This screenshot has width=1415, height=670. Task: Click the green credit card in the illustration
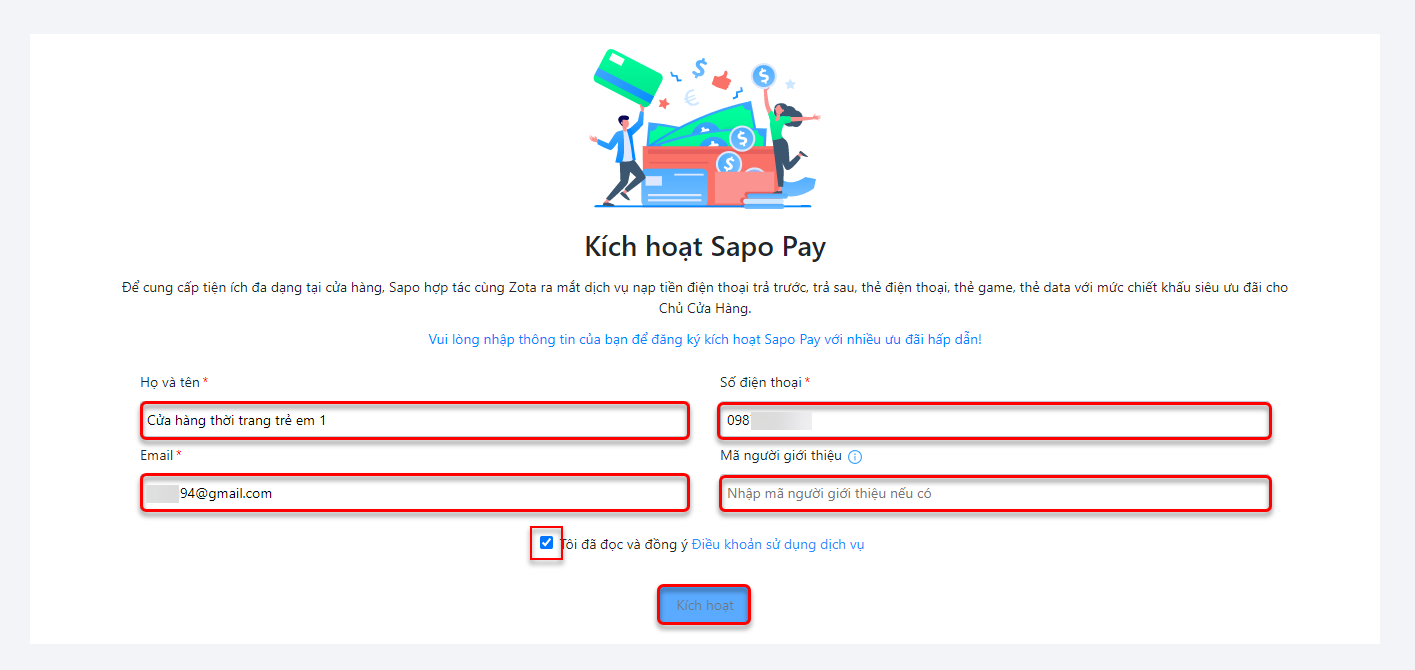click(627, 76)
